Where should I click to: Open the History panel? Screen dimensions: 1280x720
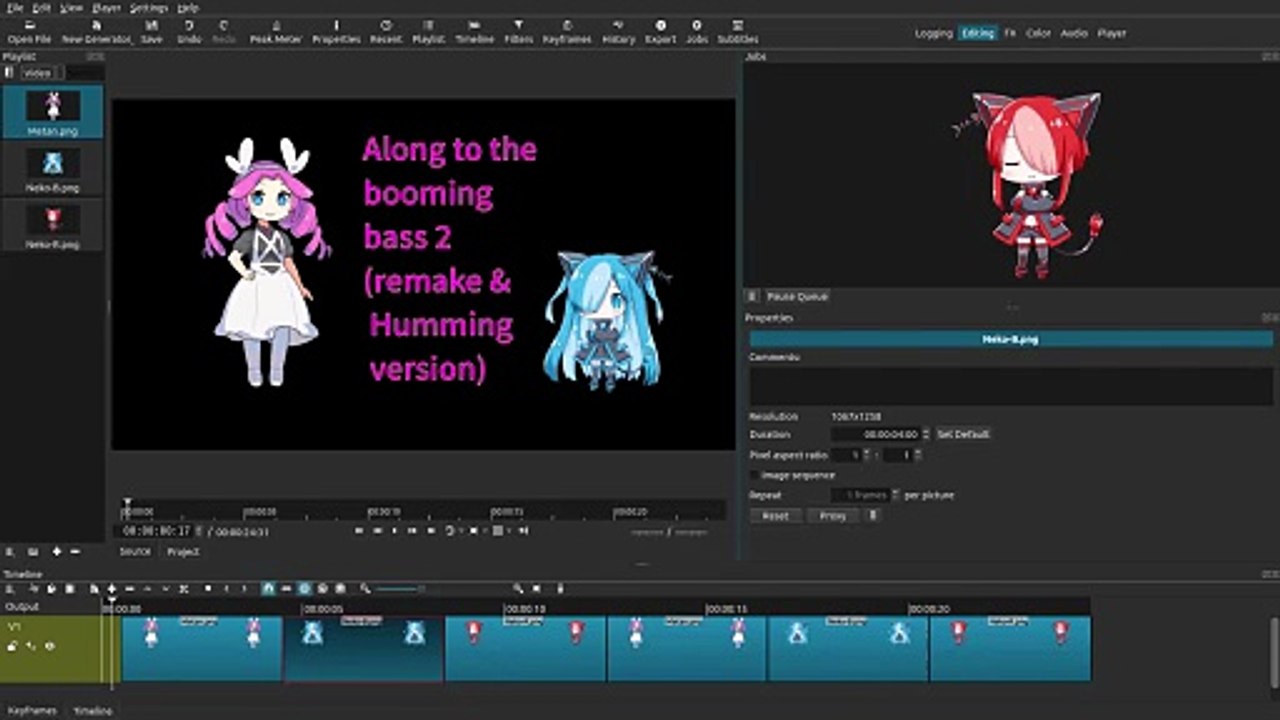(618, 32)
